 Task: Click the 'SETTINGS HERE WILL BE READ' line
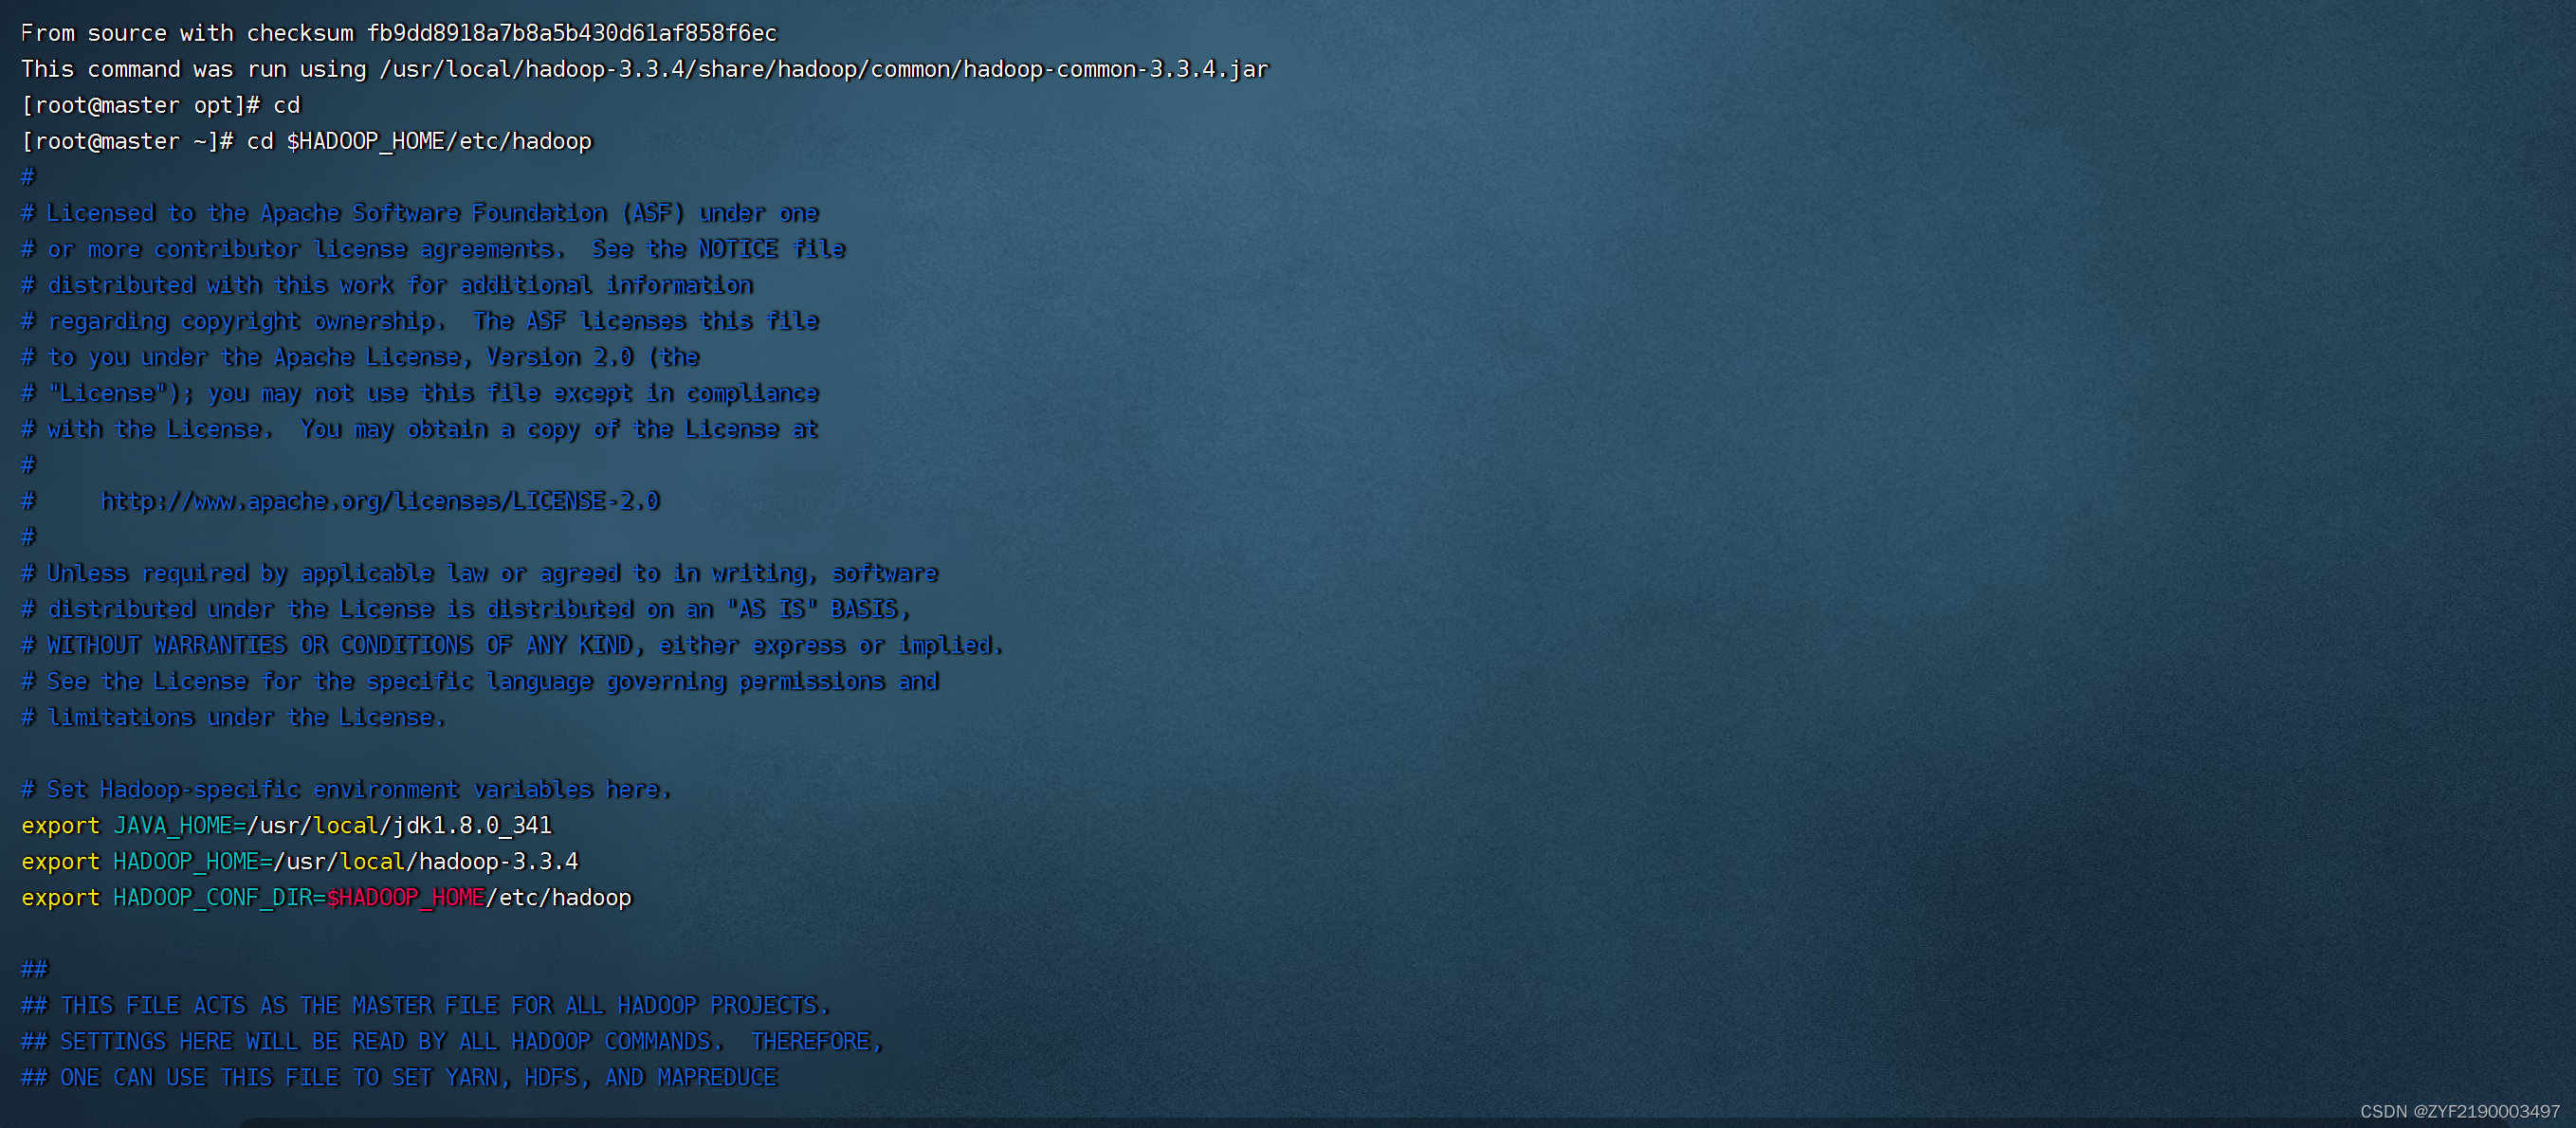pyautogui.click(x=452, y=1041)
